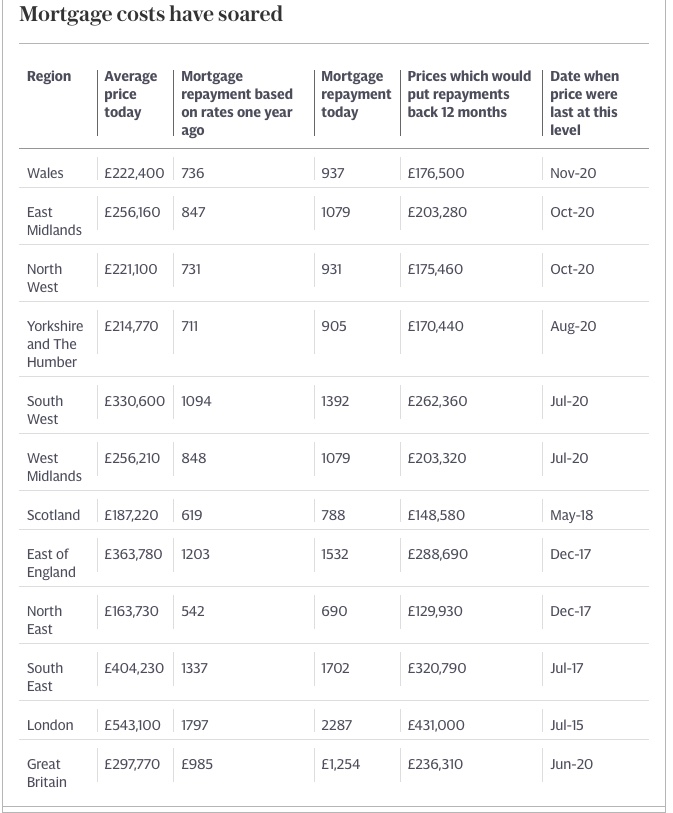Select the North West region cell

click(44, 278)
